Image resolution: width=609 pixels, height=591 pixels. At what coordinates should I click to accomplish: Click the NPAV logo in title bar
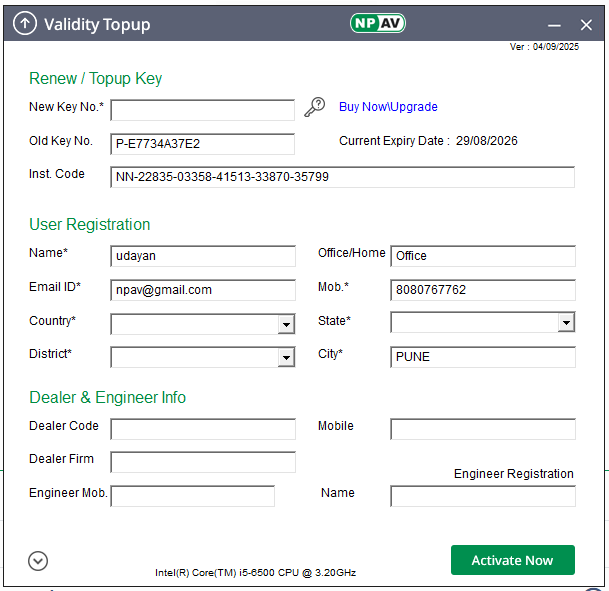coord(377,23)
